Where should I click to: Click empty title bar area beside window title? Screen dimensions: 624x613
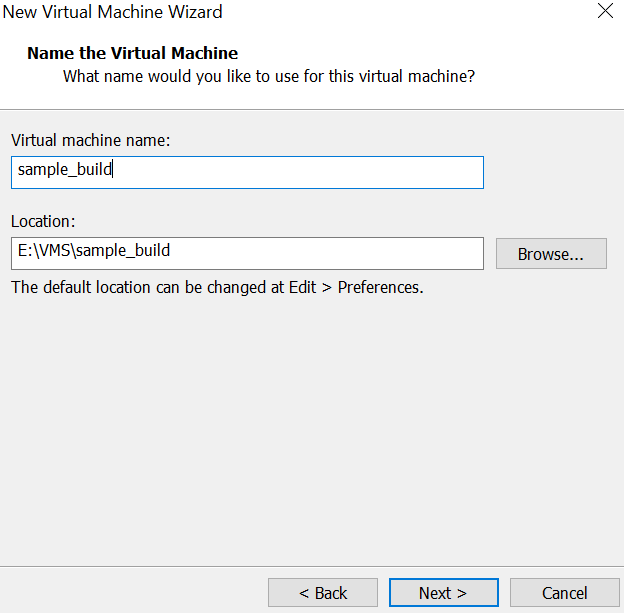pos(400,13)
